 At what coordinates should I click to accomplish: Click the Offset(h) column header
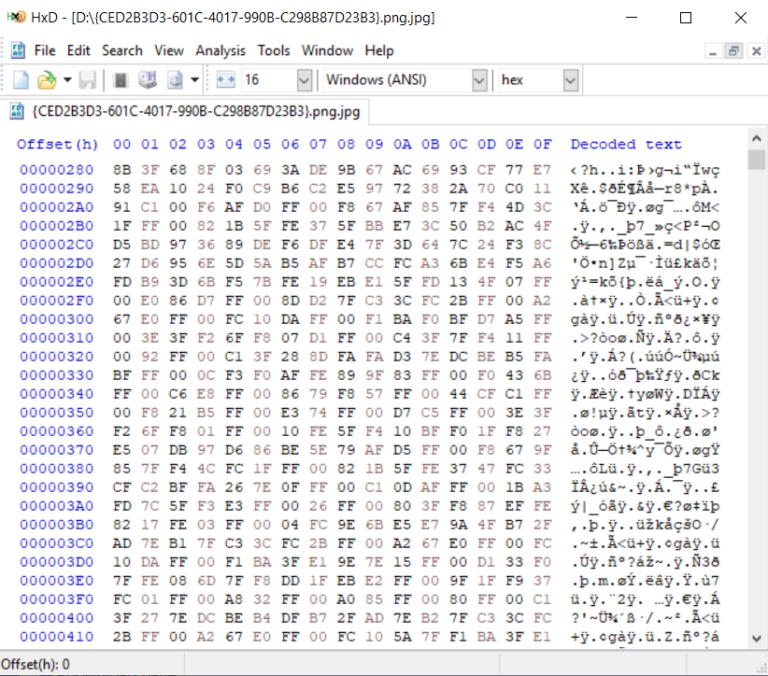pyautogui.click(x=58, y=144)
